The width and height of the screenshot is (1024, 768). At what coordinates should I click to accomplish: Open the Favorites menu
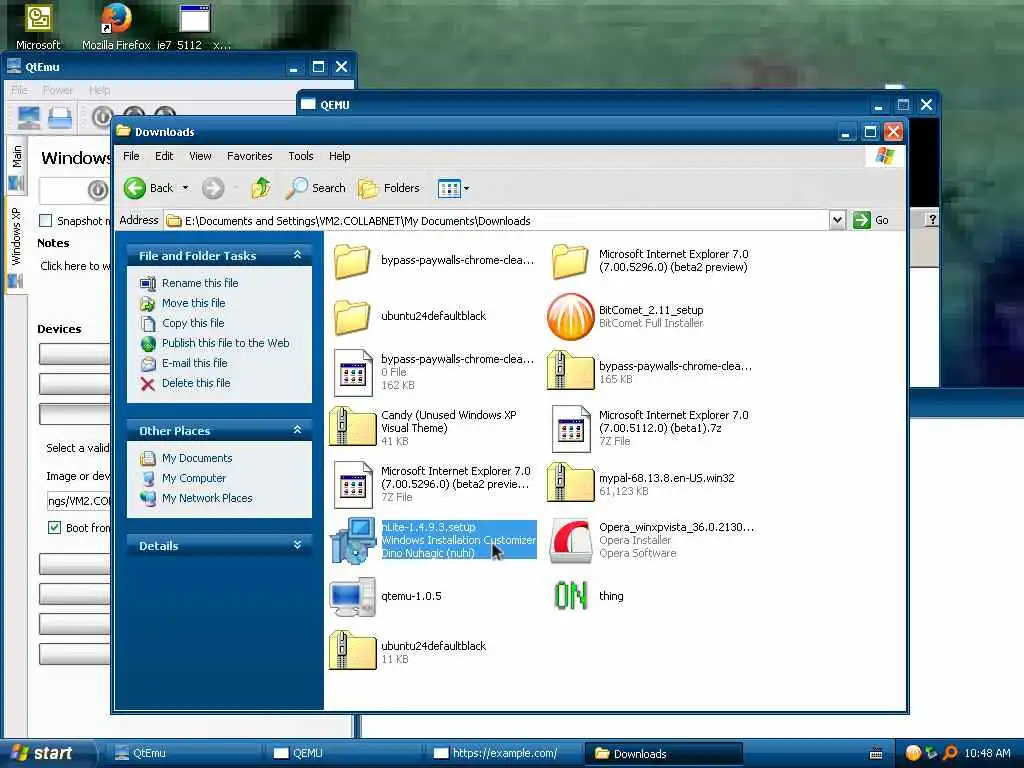point(249,156)
